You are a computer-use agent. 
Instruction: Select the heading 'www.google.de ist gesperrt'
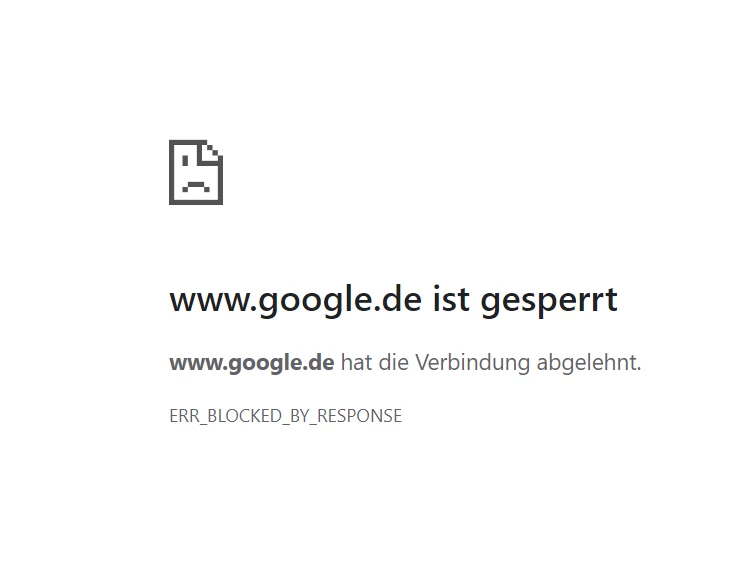click(x=393, y=300)
